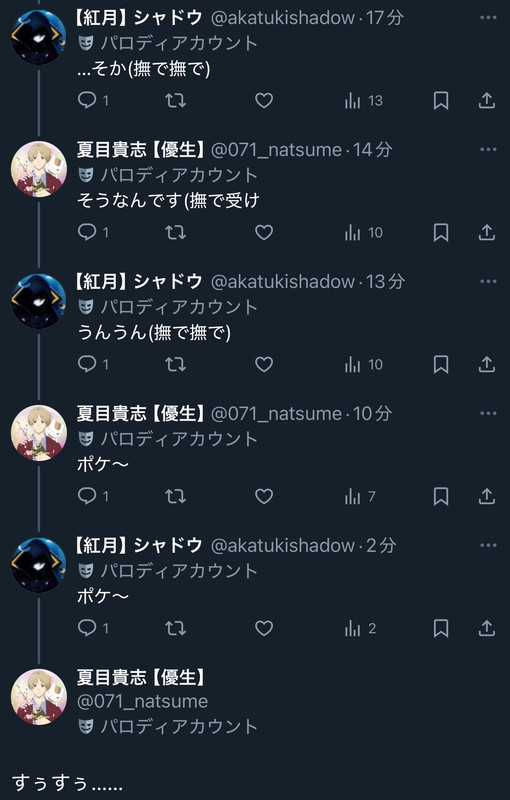Open @071_natsume handle on bottom post
This screenshot has height=800, width=510.
click(x=142, y=702)
